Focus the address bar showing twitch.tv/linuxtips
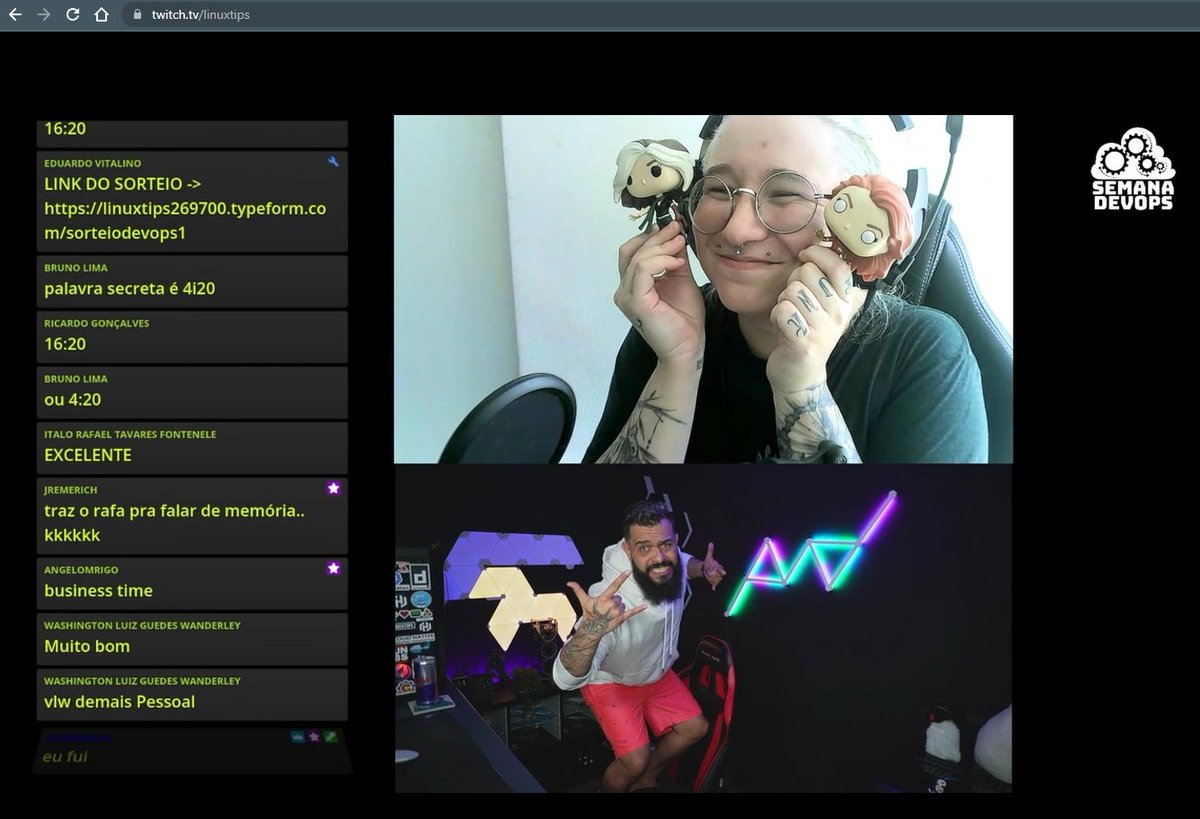The width and height of the screenshot is (1200, 819). click(x=660, y=15)
